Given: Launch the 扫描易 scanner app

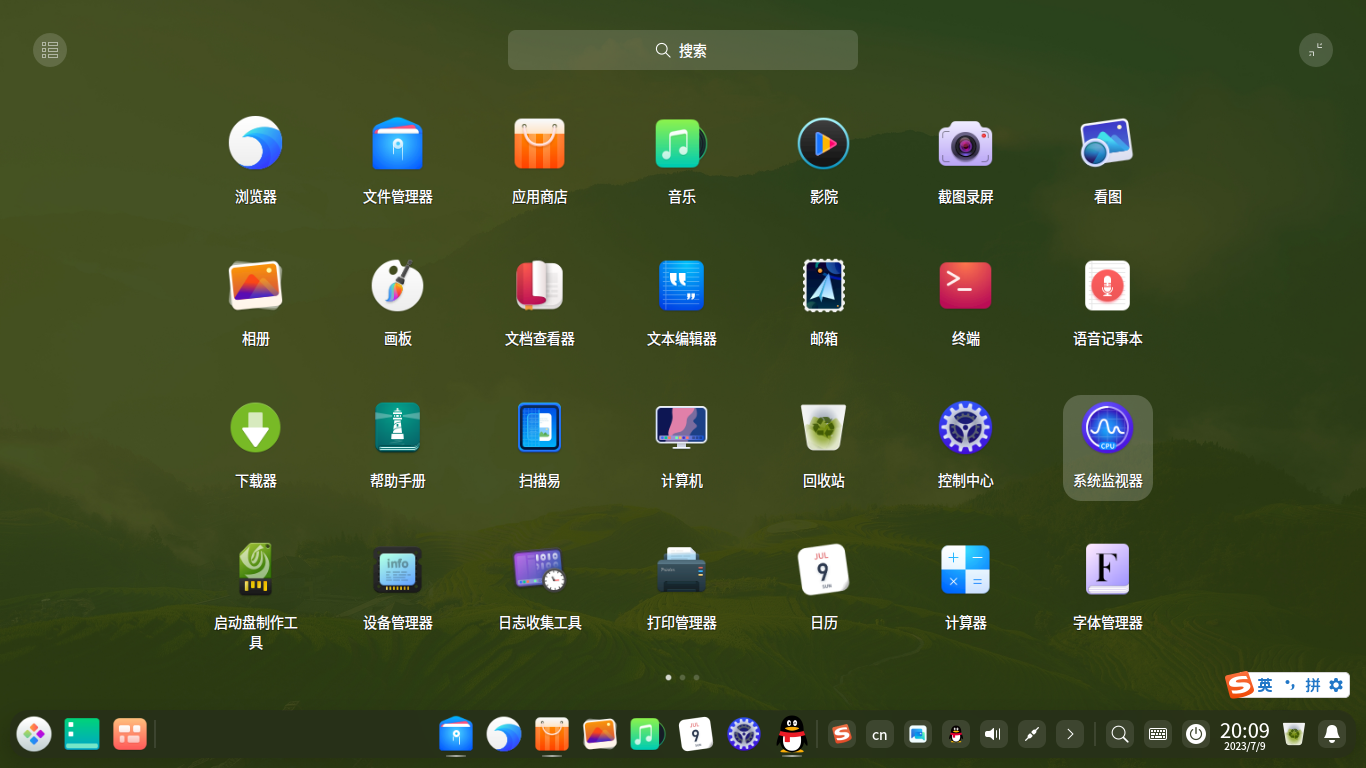Looking at the screenshot, I should pyautogui.click(x=539, y=428).
